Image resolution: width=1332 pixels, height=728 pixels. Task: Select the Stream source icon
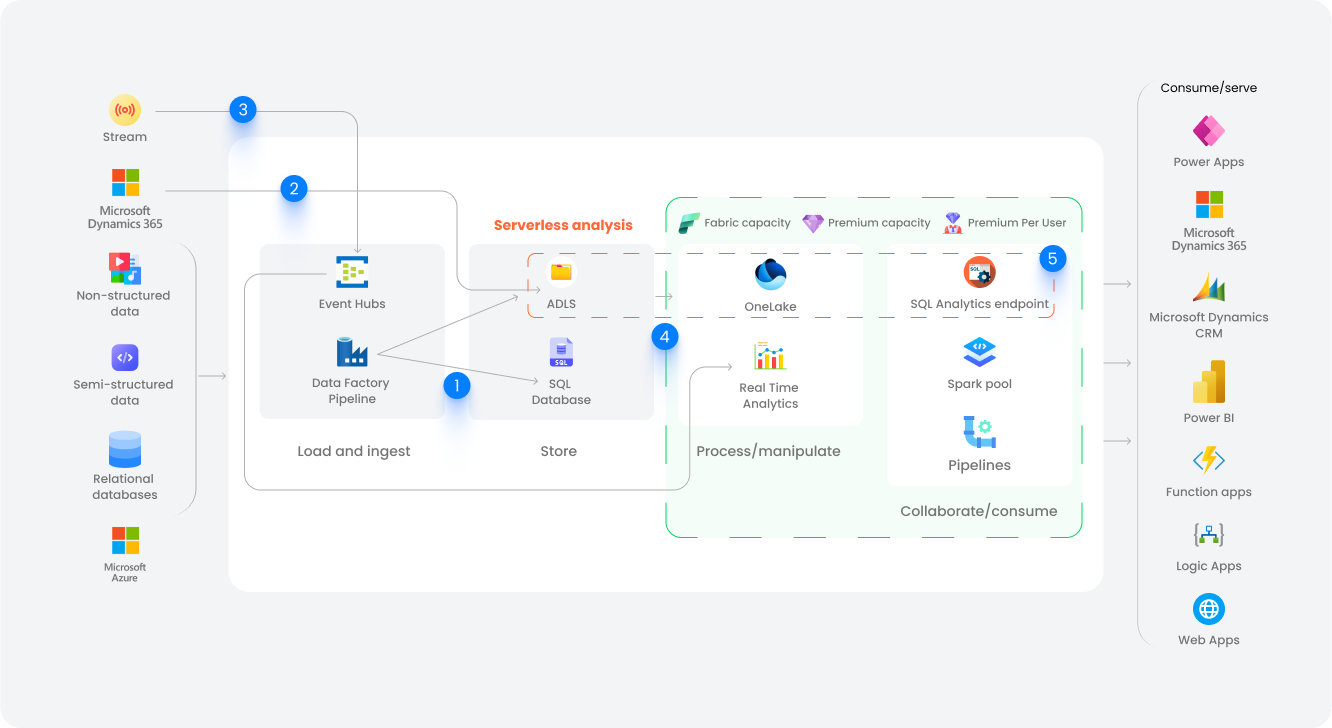coord(124,111)
